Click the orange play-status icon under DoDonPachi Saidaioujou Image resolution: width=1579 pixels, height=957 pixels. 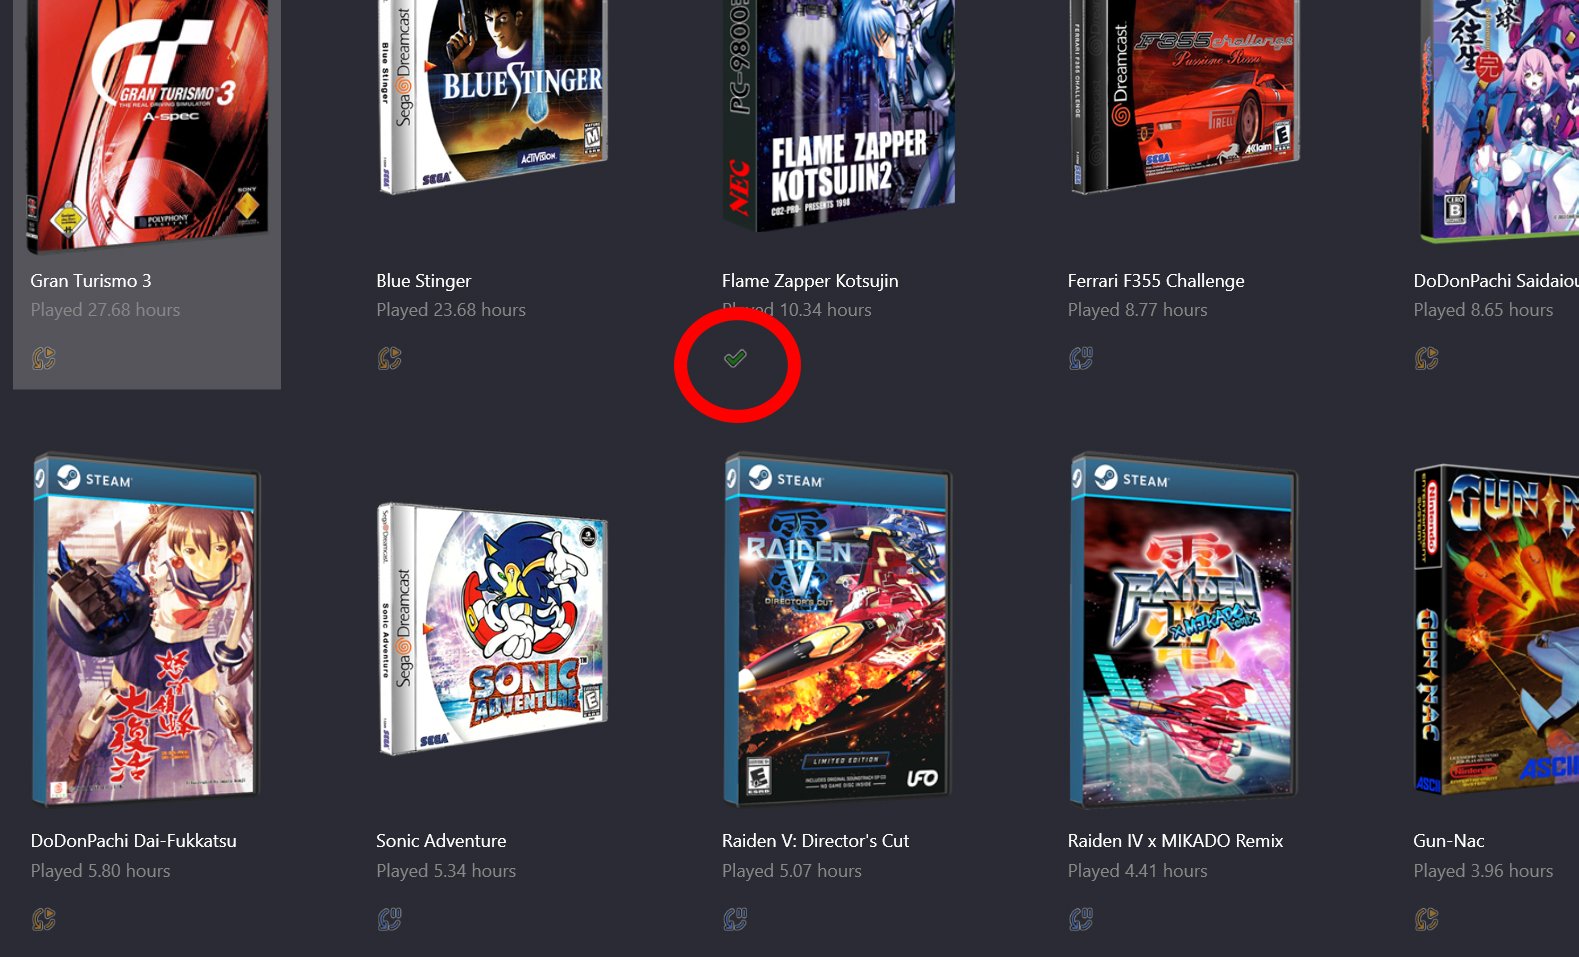1427,358
